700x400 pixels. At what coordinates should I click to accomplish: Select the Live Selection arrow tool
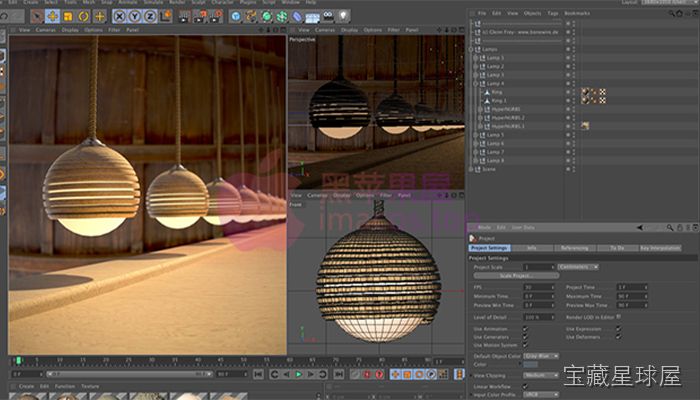(x=37, y=17)
